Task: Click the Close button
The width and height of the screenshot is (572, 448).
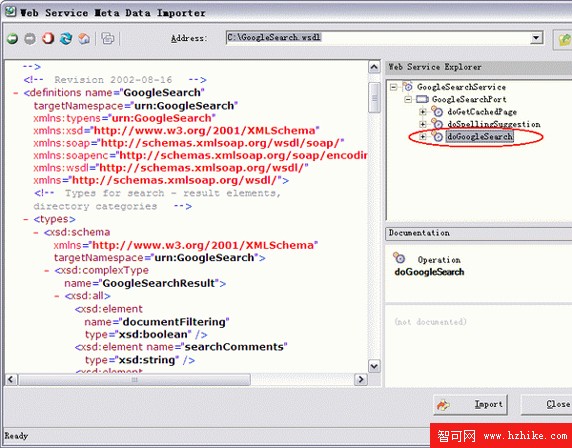Action: [x=546, y=405]
